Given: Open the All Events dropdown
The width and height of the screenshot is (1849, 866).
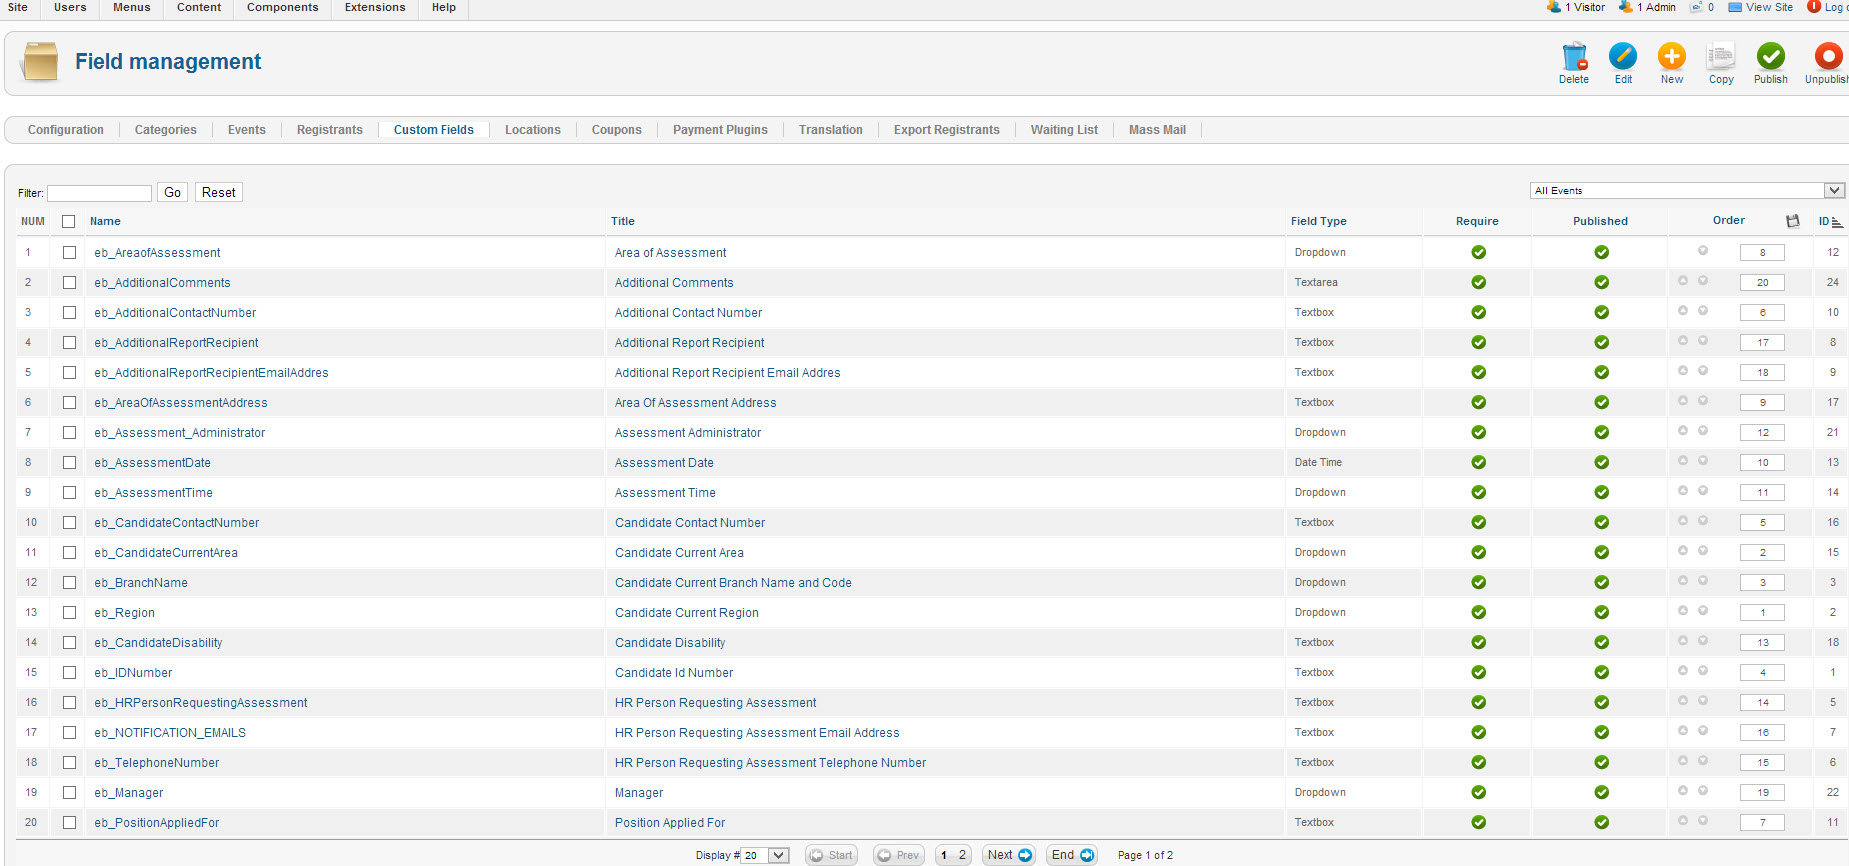Looking at the screenshot, I should 1687,191.
